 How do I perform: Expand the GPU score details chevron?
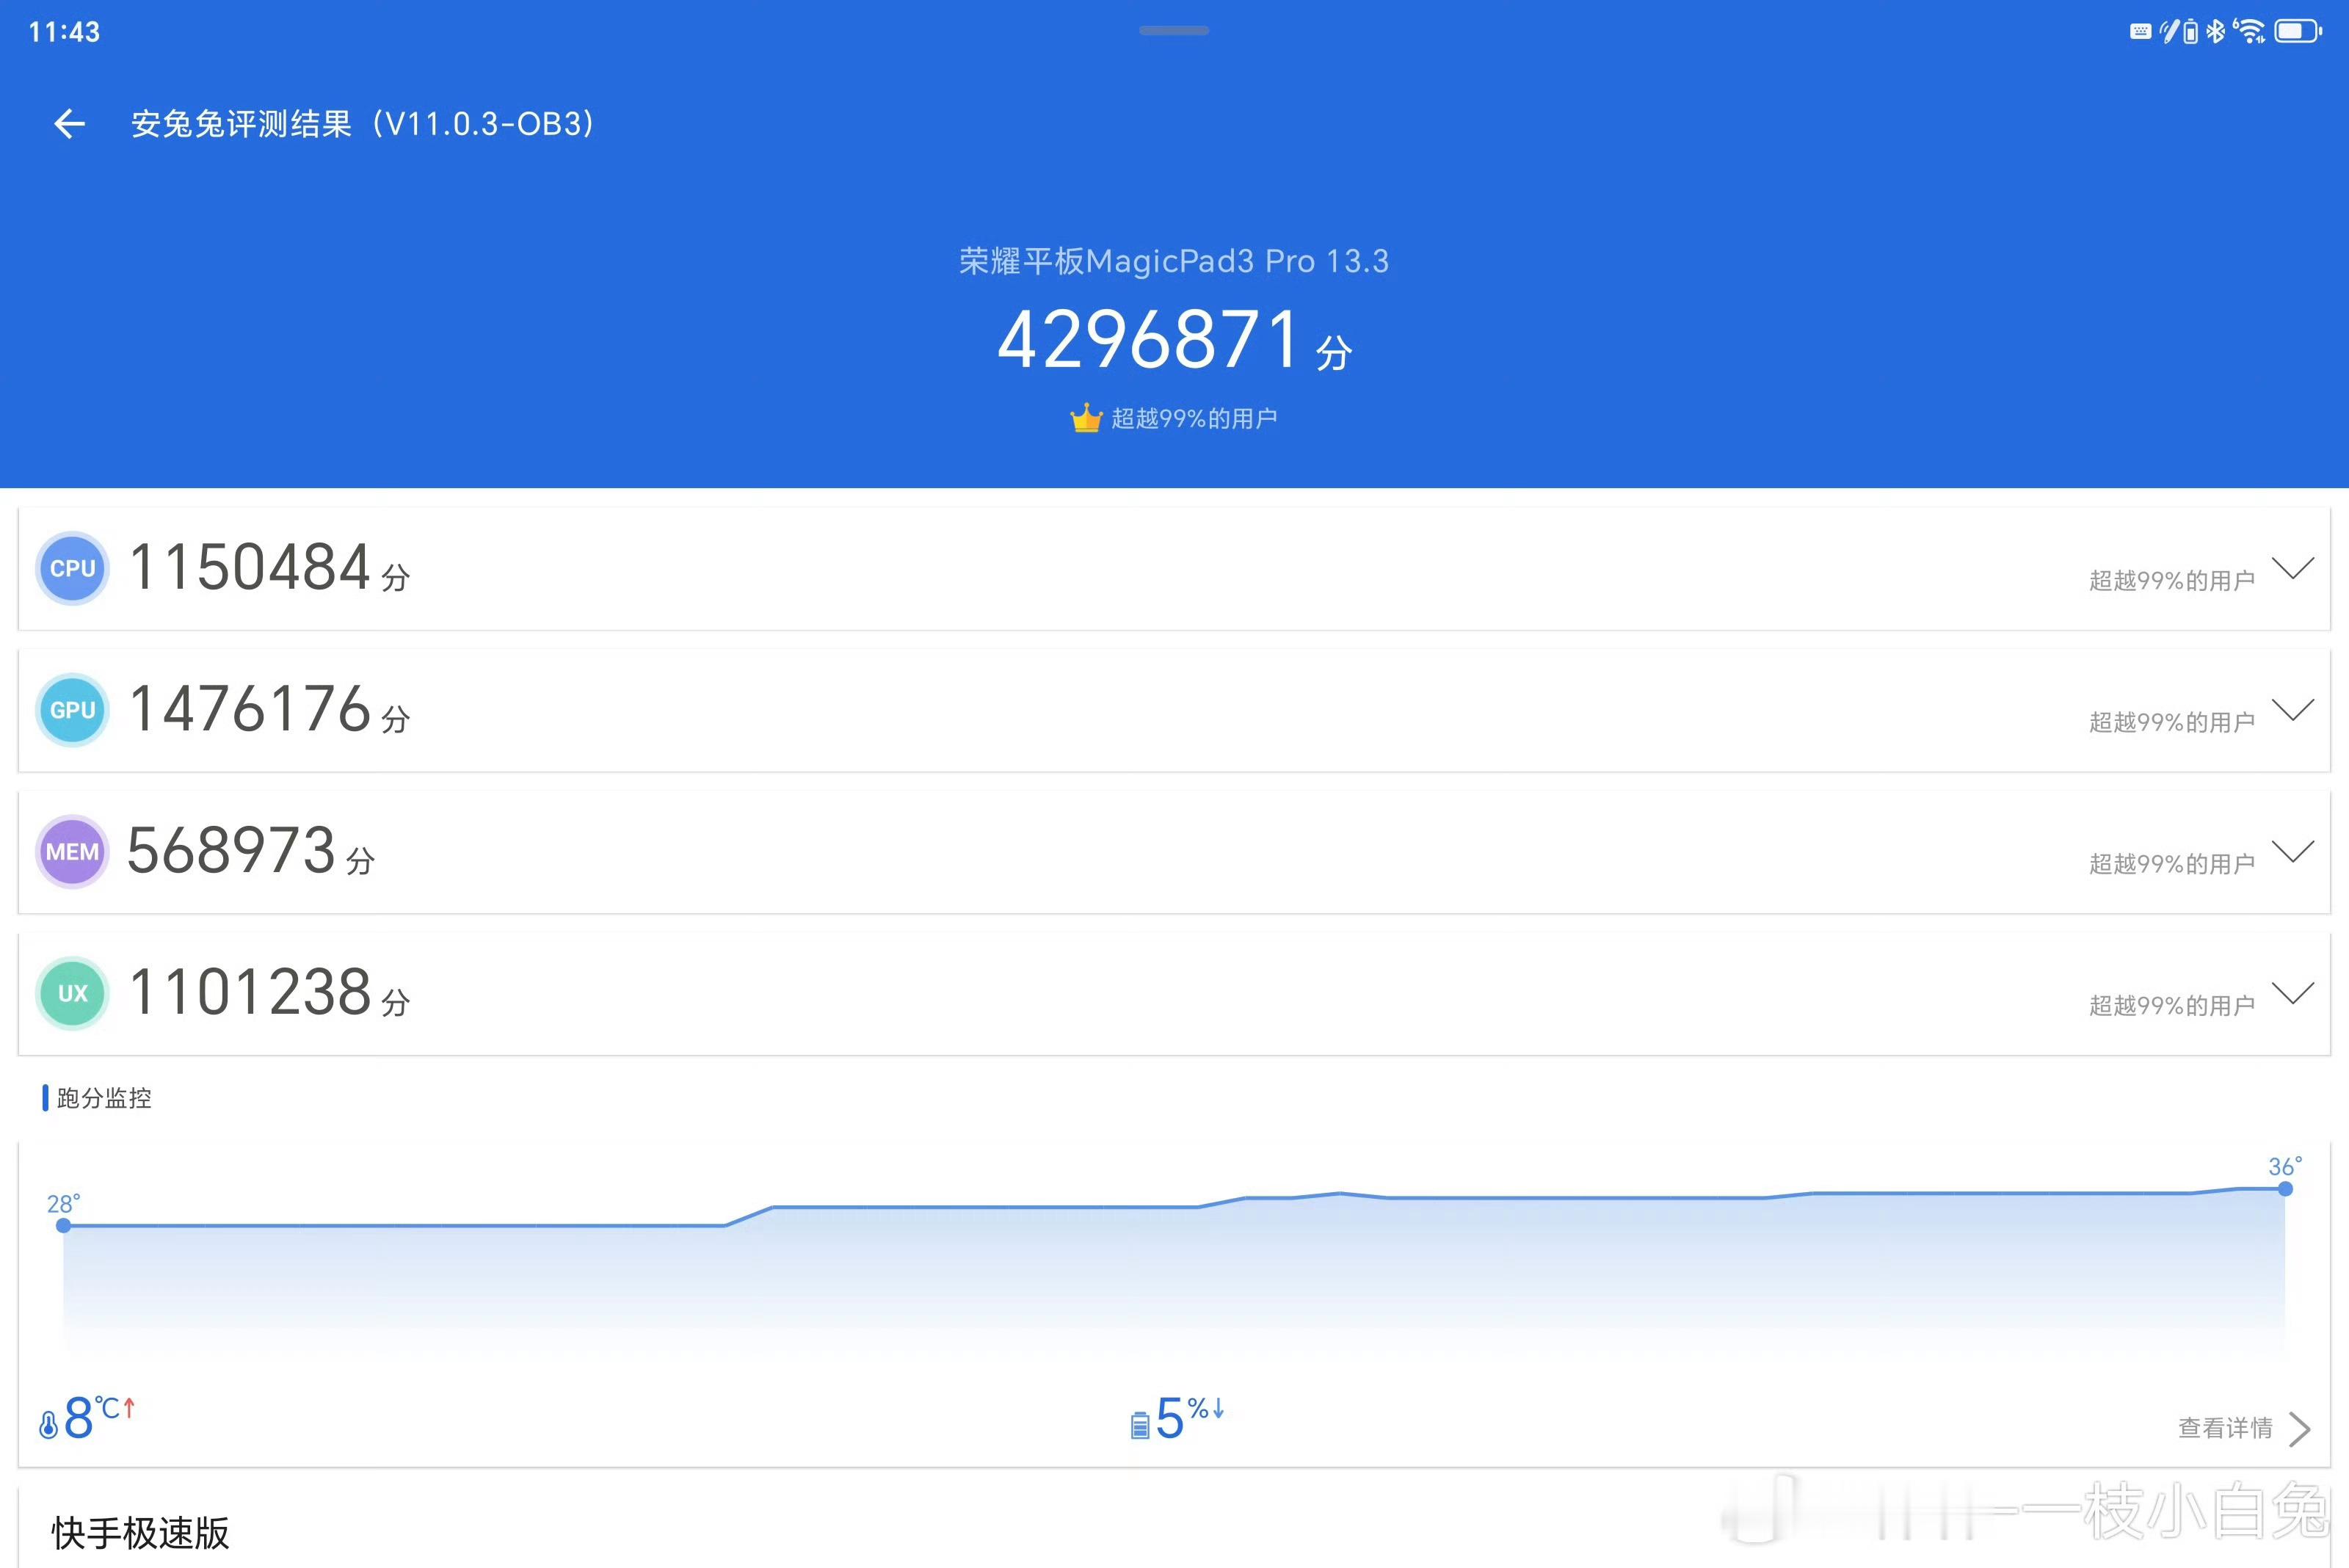tap(2293, 710)
